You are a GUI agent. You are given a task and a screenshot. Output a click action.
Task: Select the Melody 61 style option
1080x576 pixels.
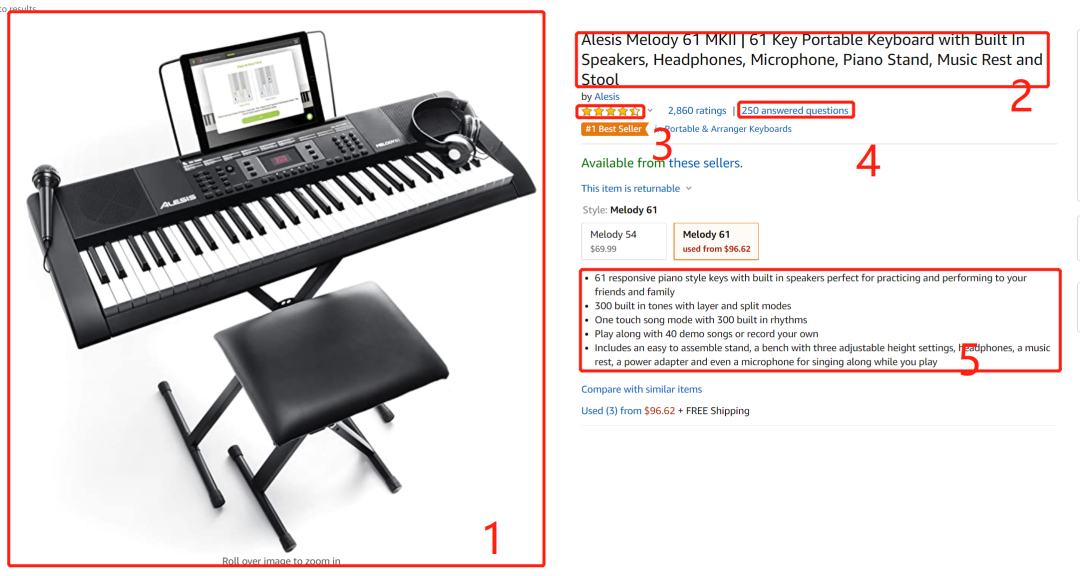pos(716,241)
